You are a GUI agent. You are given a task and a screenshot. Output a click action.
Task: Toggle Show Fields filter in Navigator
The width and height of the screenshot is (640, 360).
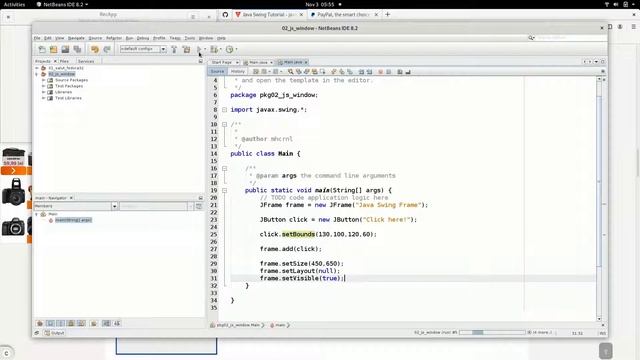click(50, 323)
